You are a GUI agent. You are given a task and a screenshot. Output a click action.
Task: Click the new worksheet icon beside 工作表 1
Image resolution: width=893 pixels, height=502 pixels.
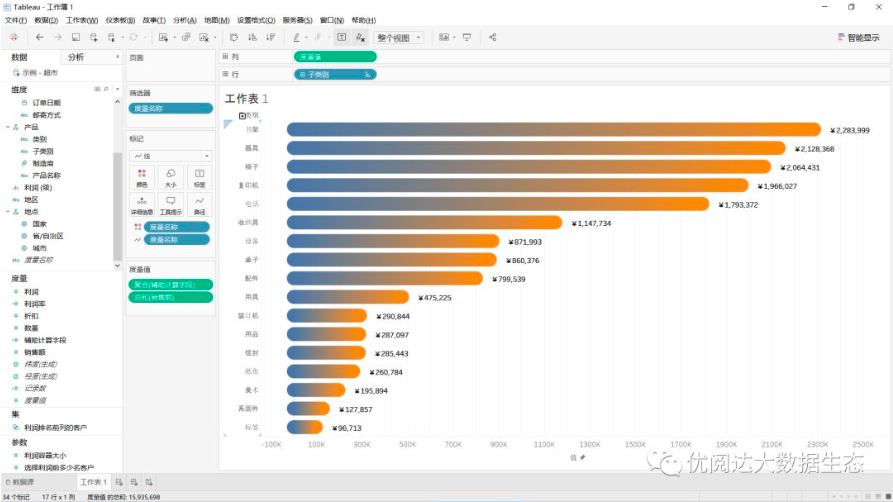tap(119, 482)
